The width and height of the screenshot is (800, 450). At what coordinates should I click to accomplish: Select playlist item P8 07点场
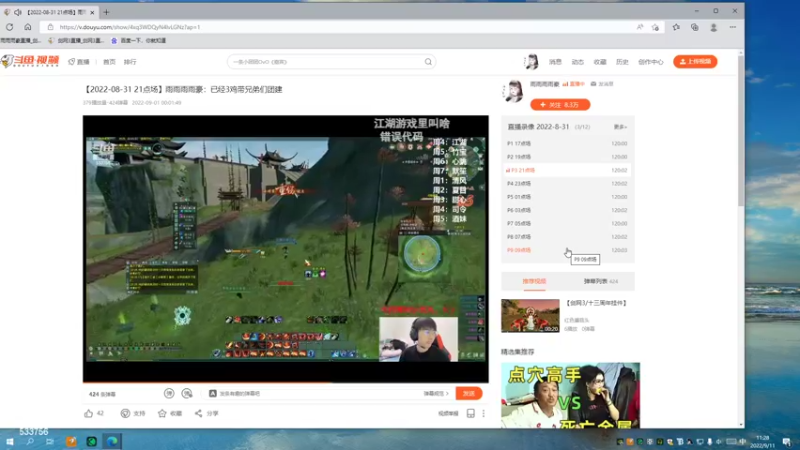[567, 236]
